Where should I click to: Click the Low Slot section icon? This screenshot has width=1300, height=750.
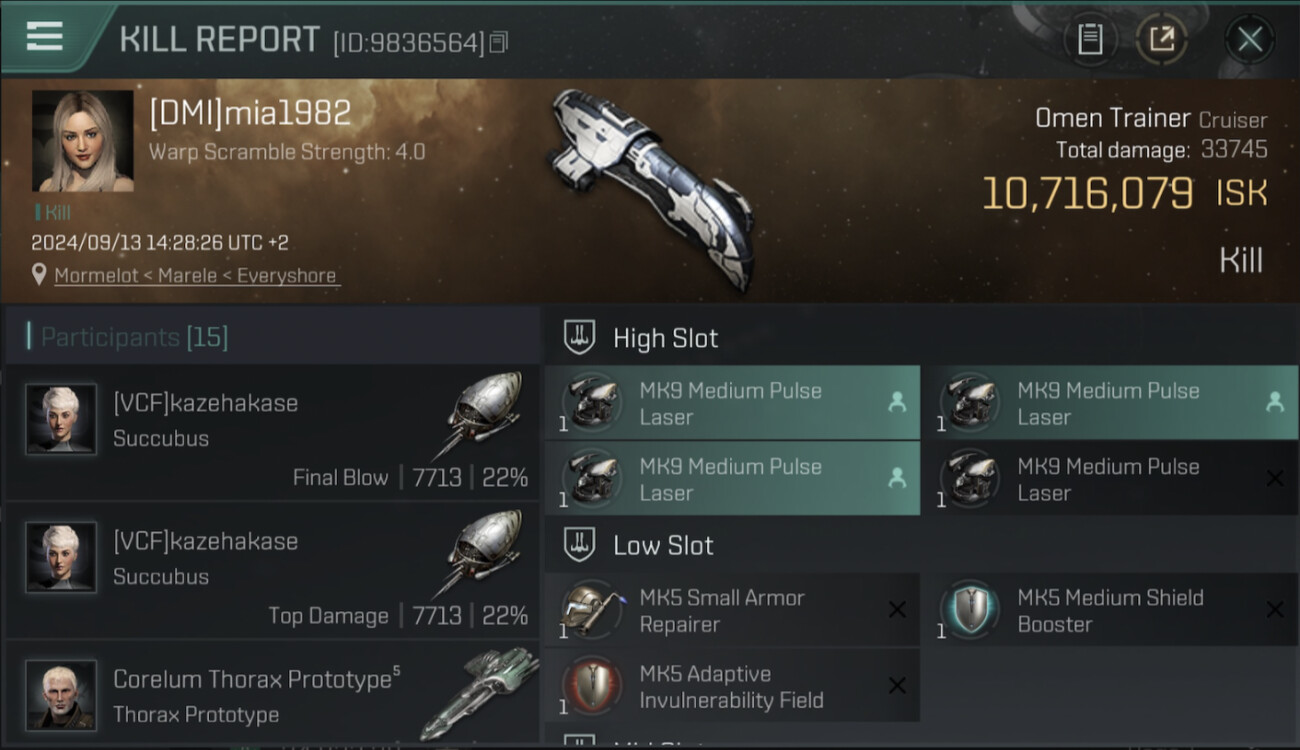pyautogui.click(x=580, y=545)
